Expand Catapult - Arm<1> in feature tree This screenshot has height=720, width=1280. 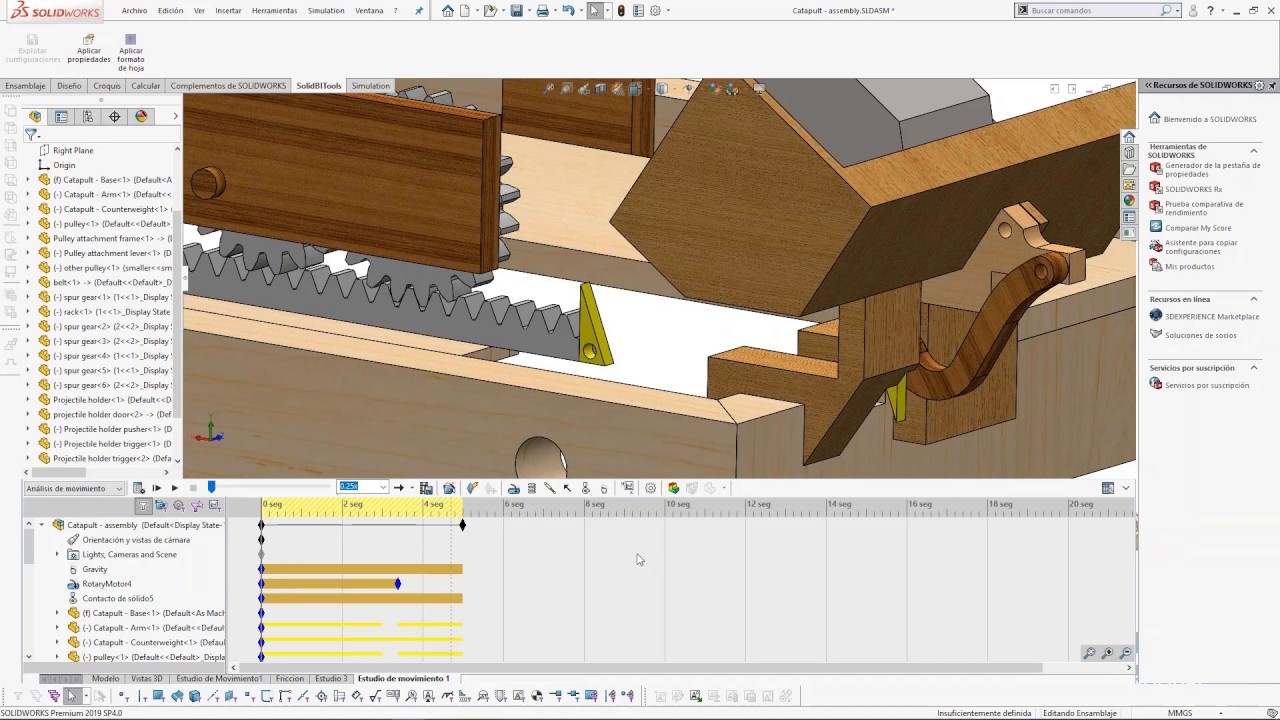click(x=28, y=194)
